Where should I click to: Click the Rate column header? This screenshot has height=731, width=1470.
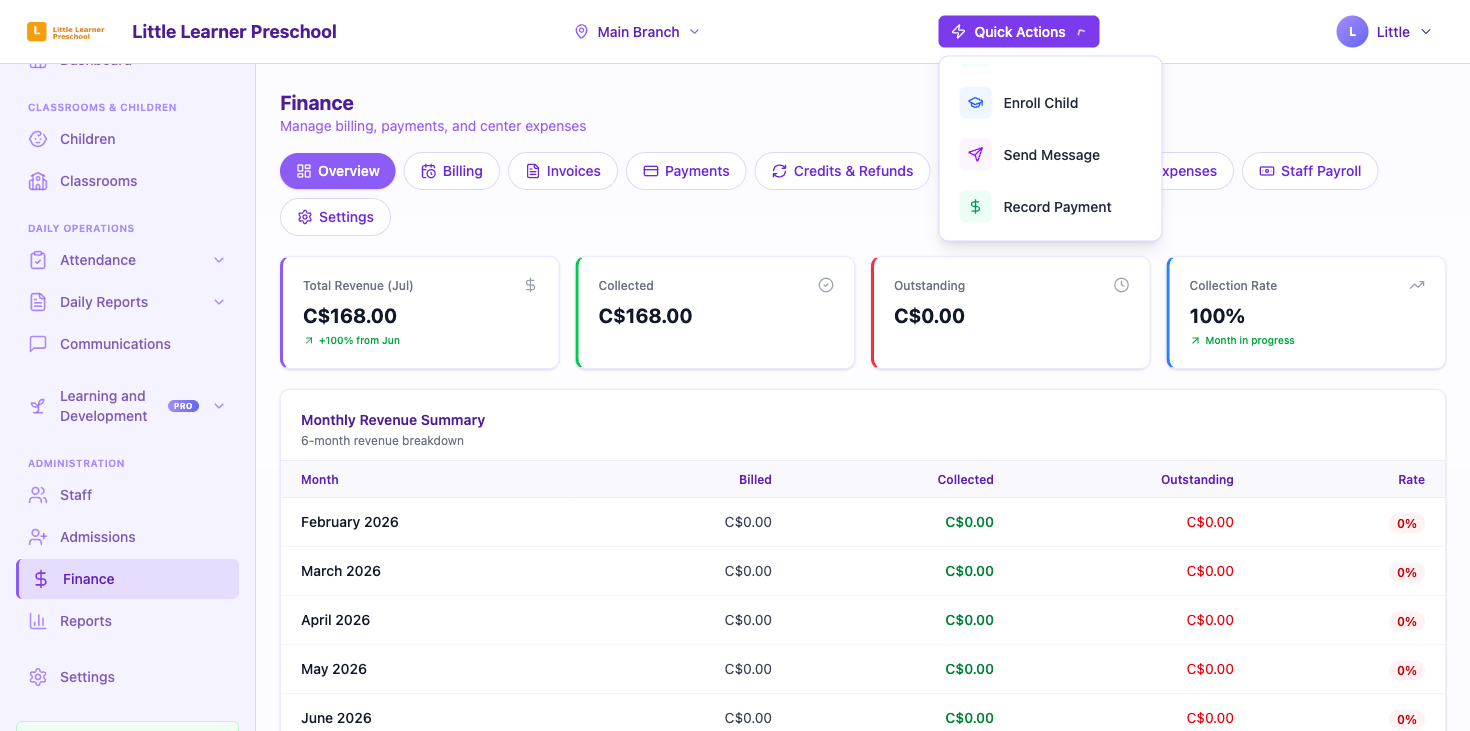click(x=1411, y=480)
